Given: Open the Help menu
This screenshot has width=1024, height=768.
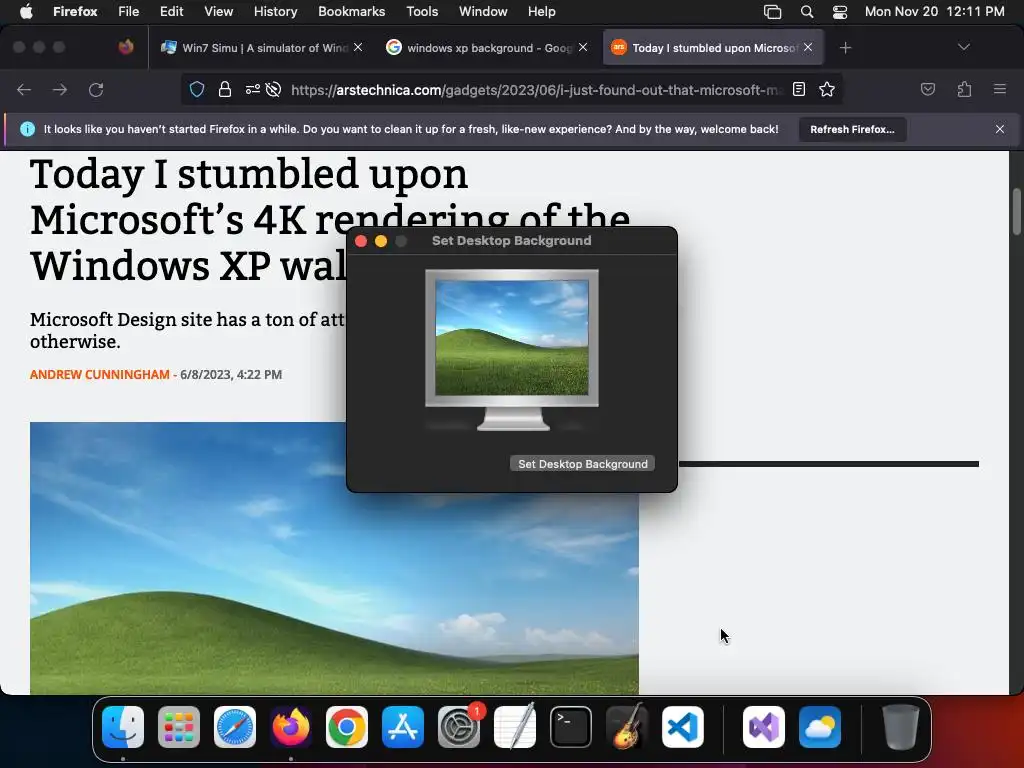Looking at the screenshot, I should pyautogui.click(x=541, y=11).
